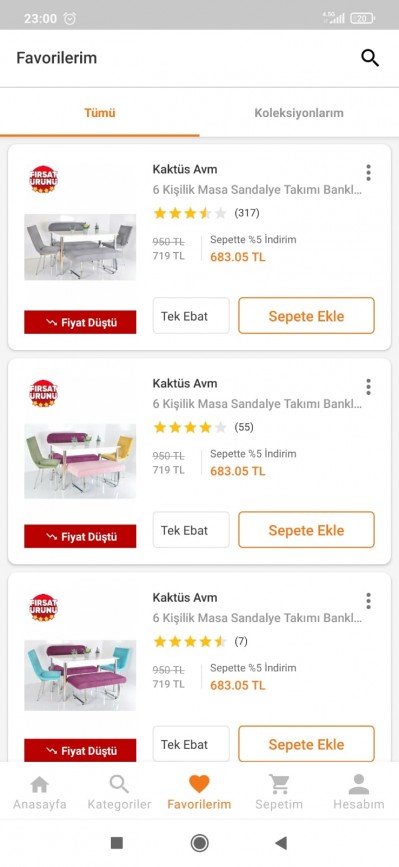The image size is (399, 867).
Task: Open options menu for first product
Action: pos(368,173)
